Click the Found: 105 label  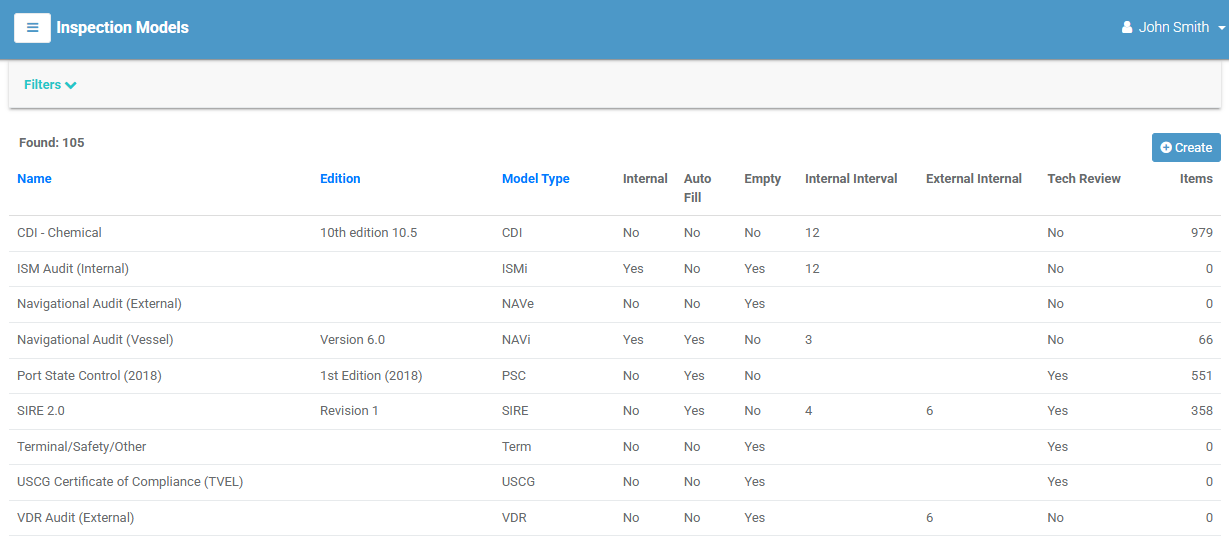click(52, 143)
